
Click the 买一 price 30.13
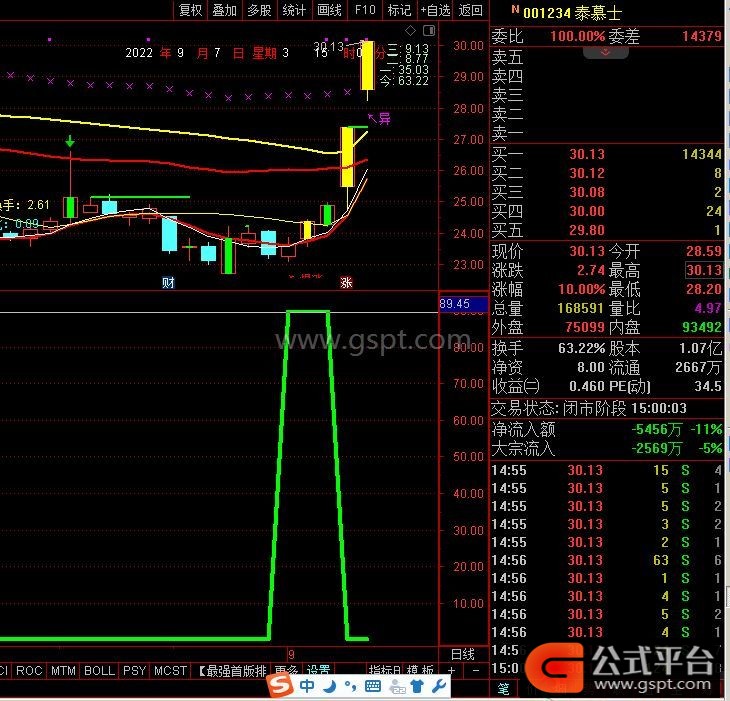click(587, 154)
